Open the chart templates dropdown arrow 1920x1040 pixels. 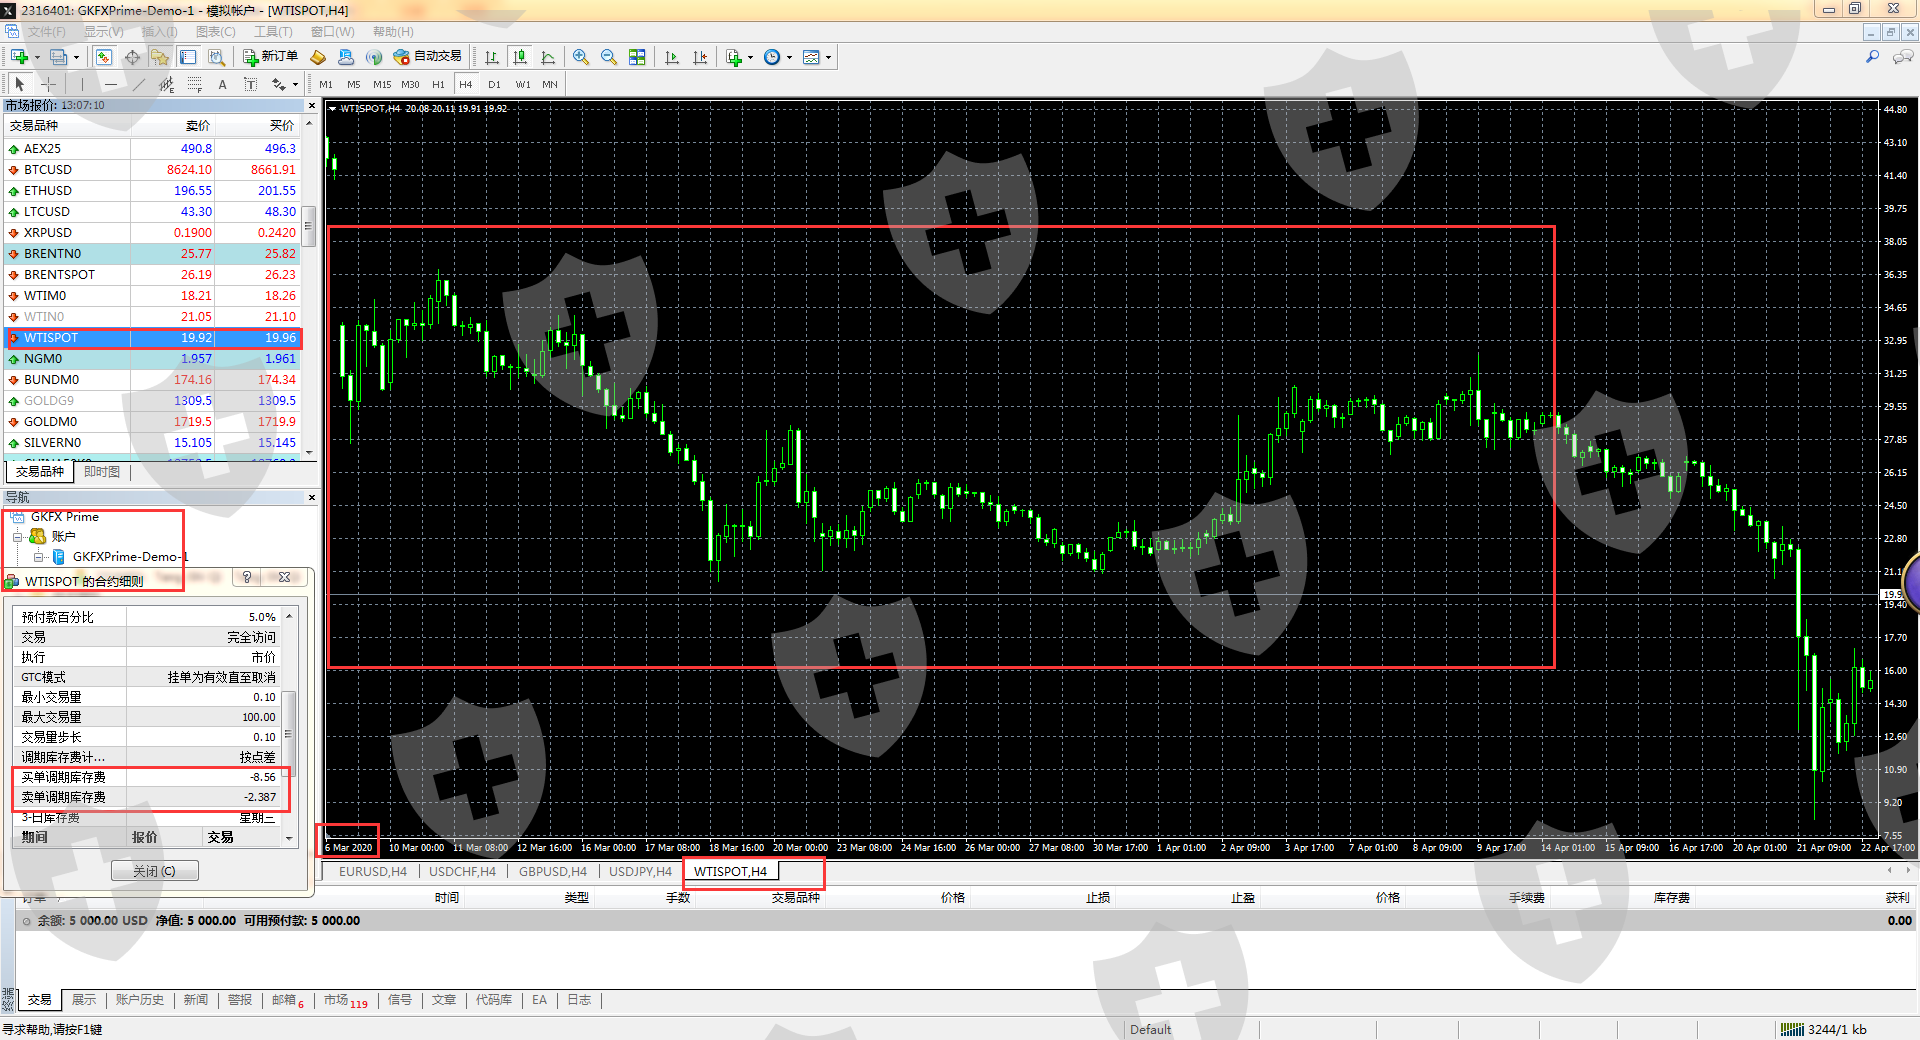click(828, 57)
